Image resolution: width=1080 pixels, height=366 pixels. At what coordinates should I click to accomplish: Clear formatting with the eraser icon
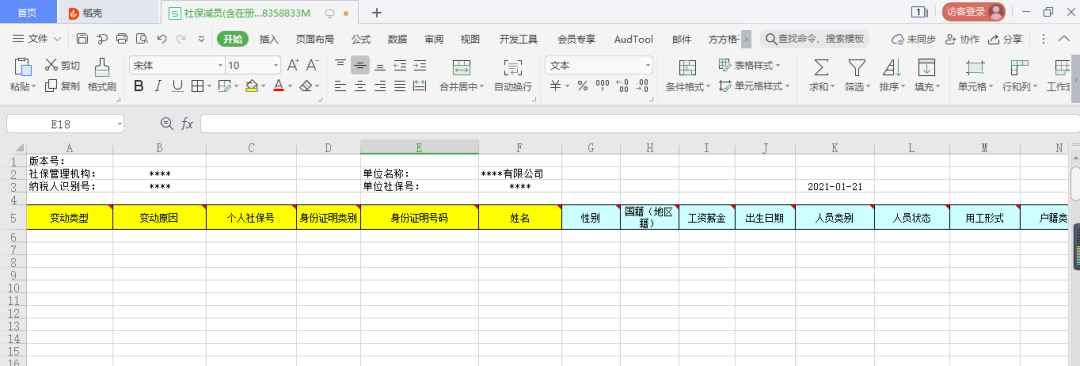tap(306, 86)
